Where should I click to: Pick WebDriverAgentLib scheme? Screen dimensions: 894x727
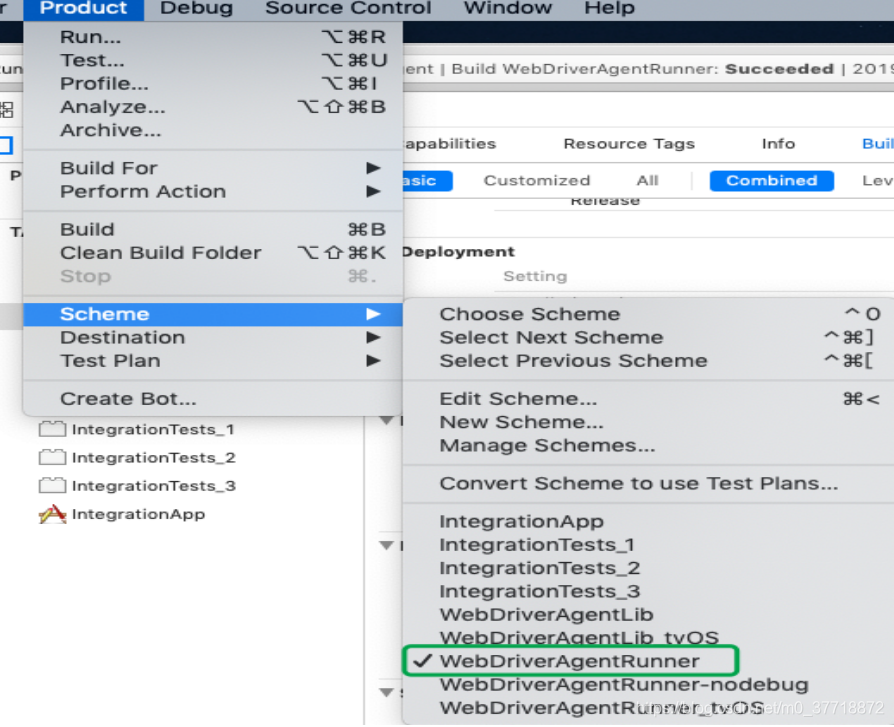[648, 615]
